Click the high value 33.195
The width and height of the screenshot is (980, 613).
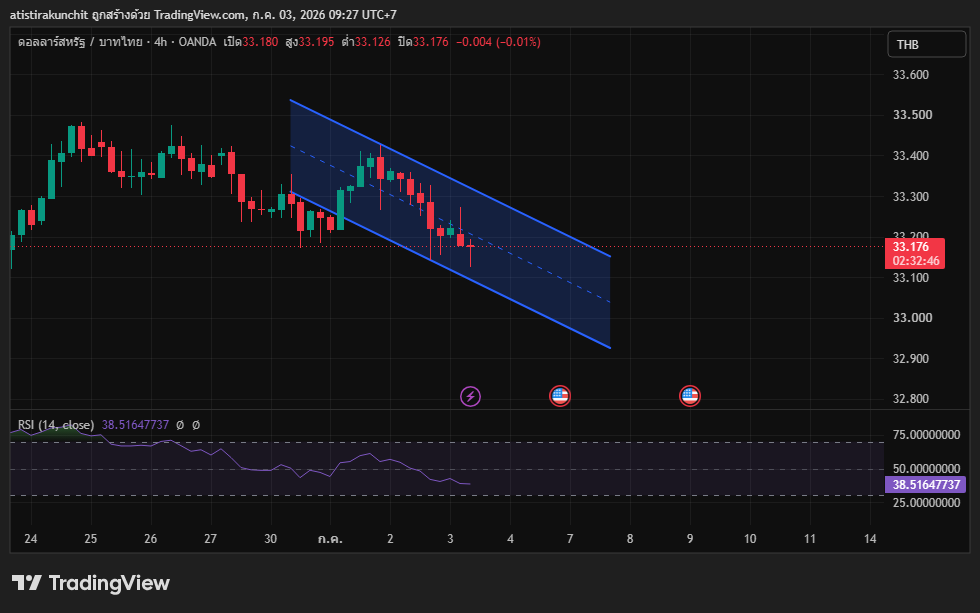316,42
